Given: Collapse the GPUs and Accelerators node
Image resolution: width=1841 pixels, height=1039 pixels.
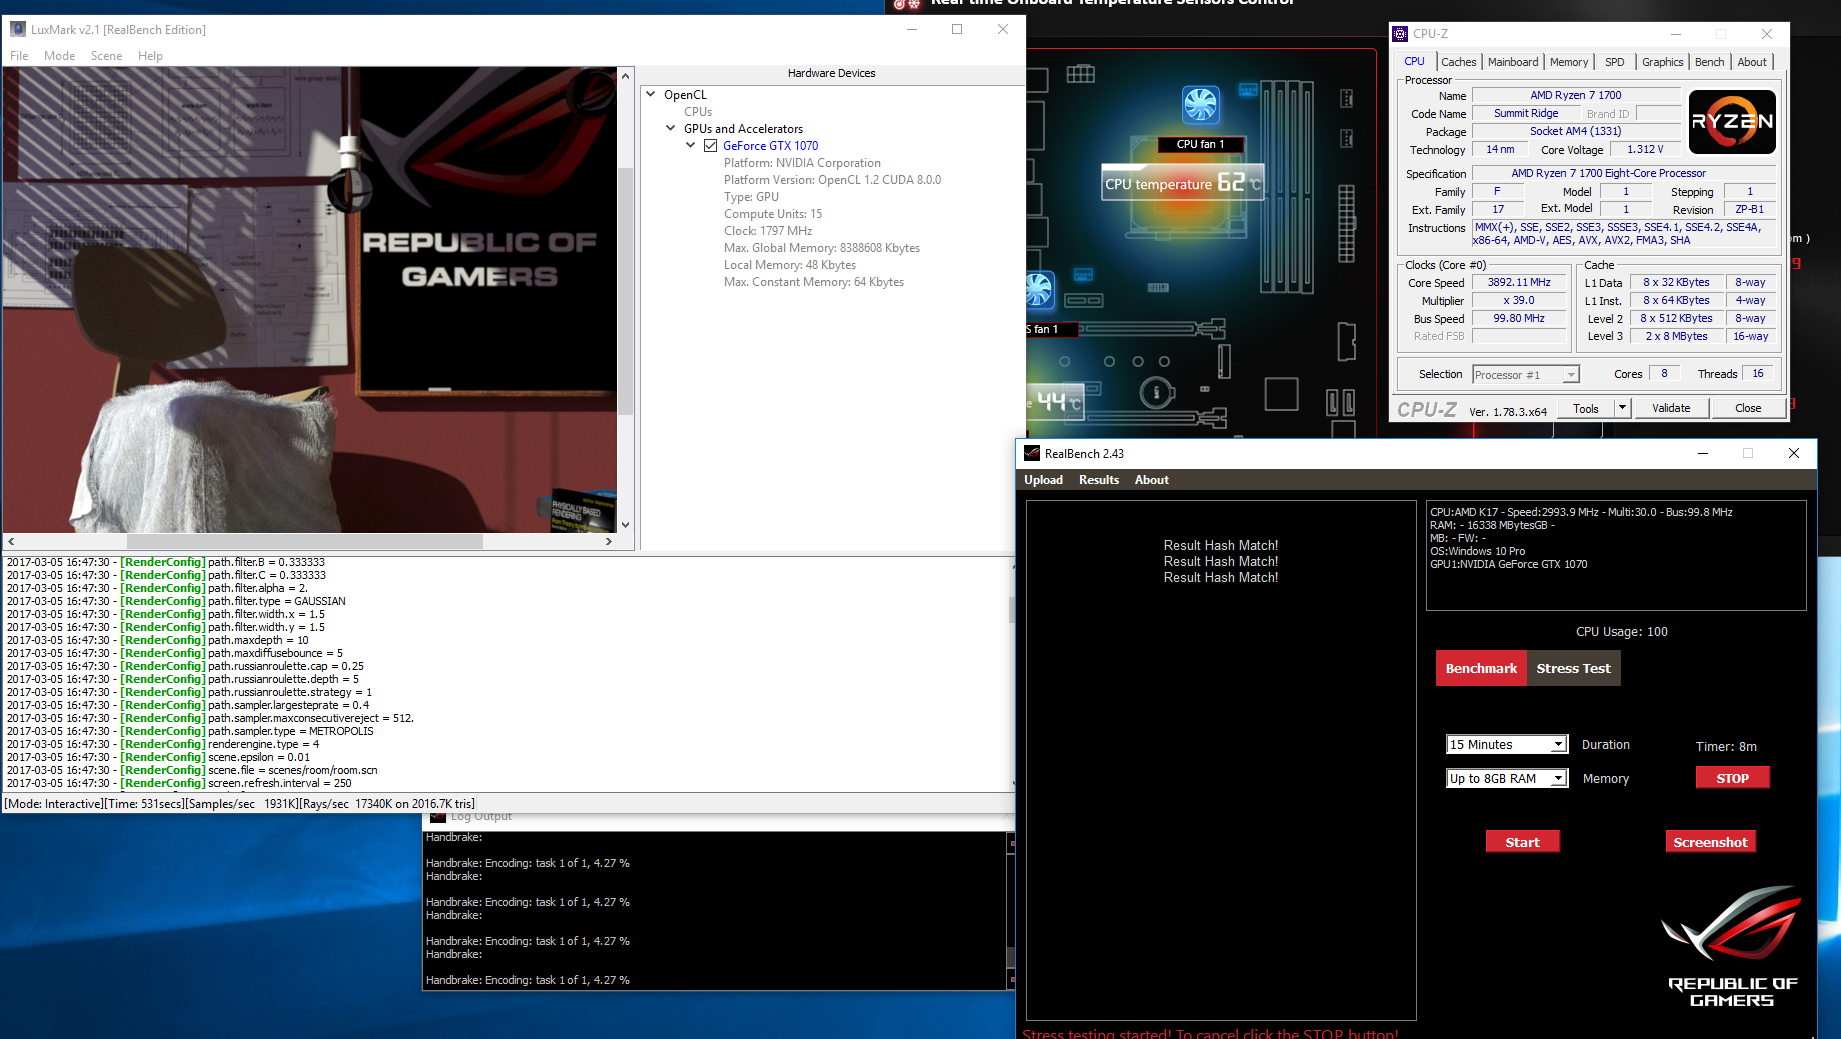Looking at the screenshot, I should pos(671,129).
